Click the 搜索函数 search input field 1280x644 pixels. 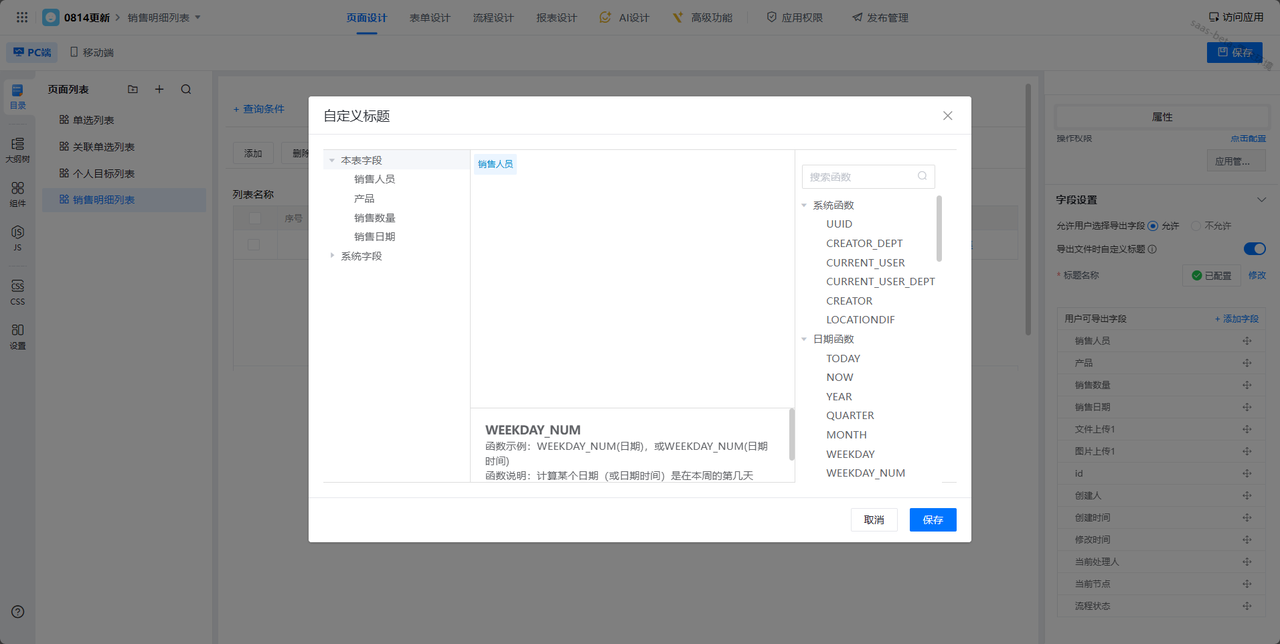pos(860,177)
